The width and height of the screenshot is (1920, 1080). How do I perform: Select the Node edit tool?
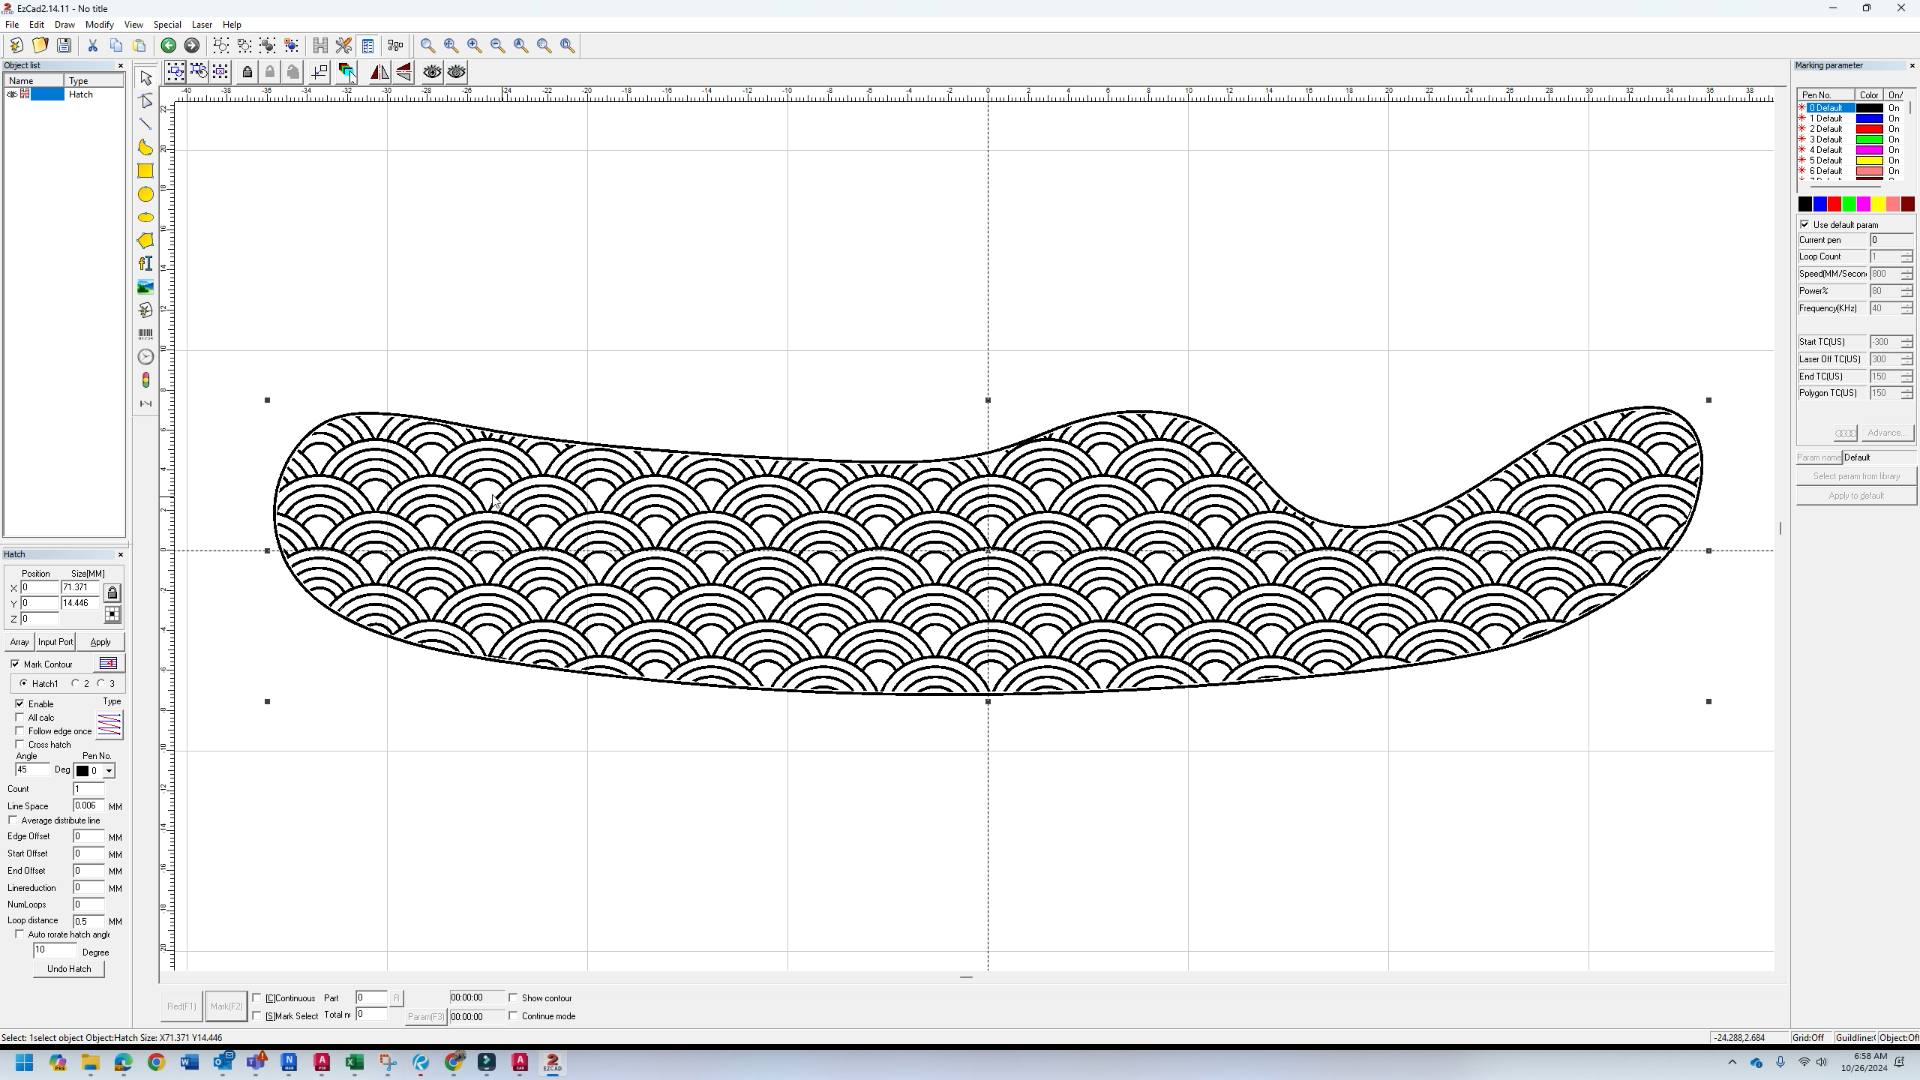coord(146,101)
